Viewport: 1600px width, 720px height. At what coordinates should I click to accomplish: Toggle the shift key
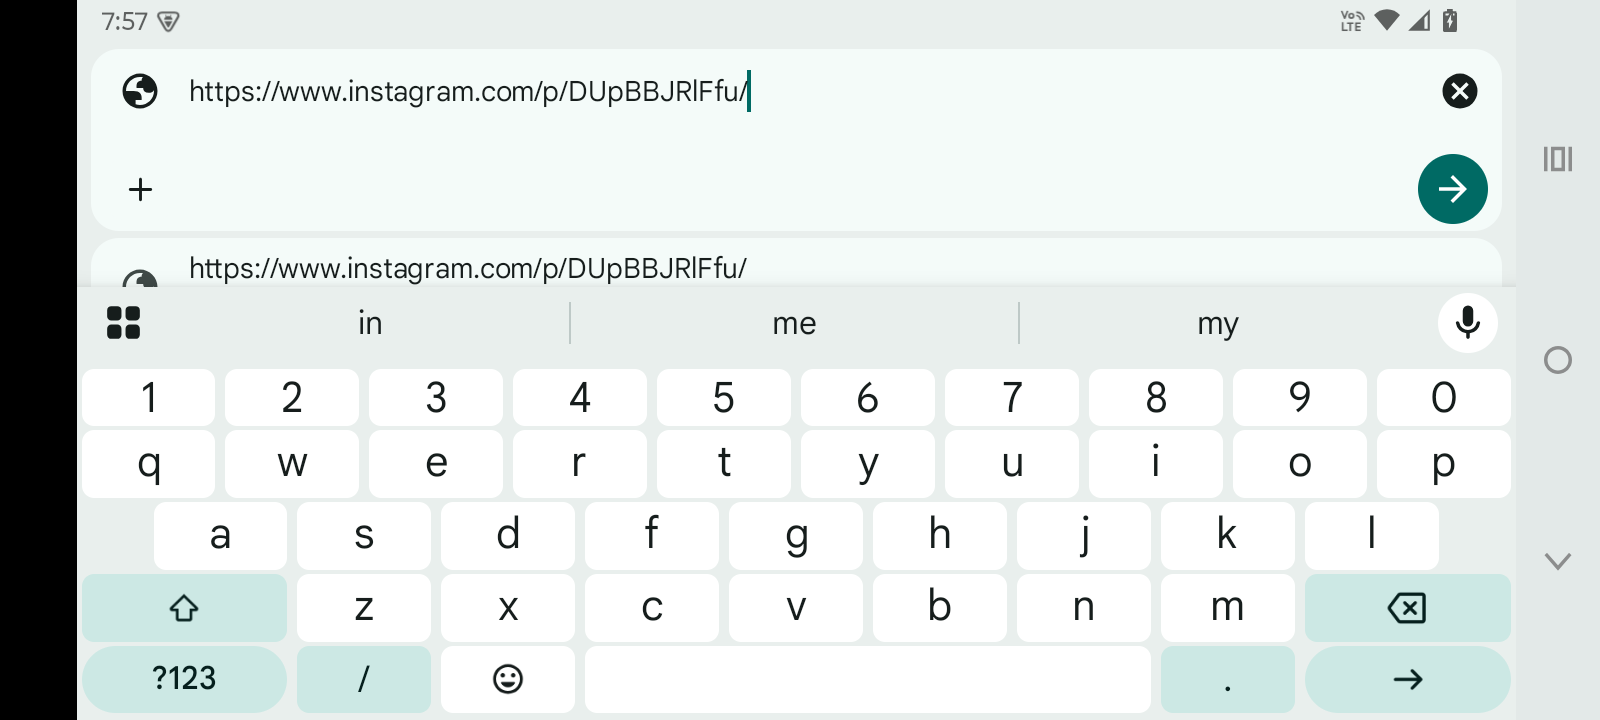click(184, 608)
